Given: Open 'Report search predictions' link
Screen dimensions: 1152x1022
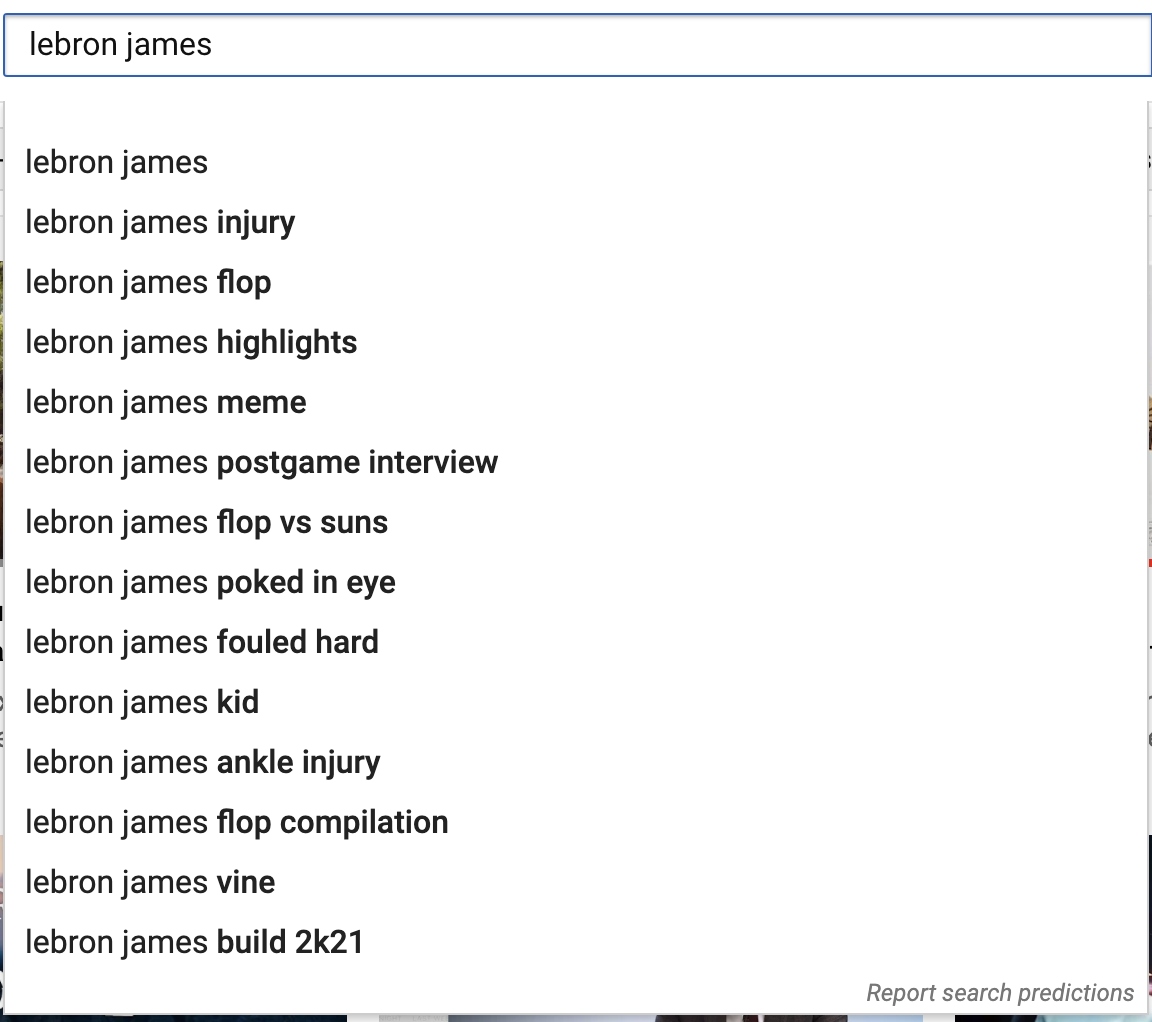Looking at the screenshot, I should [1000, 993].
